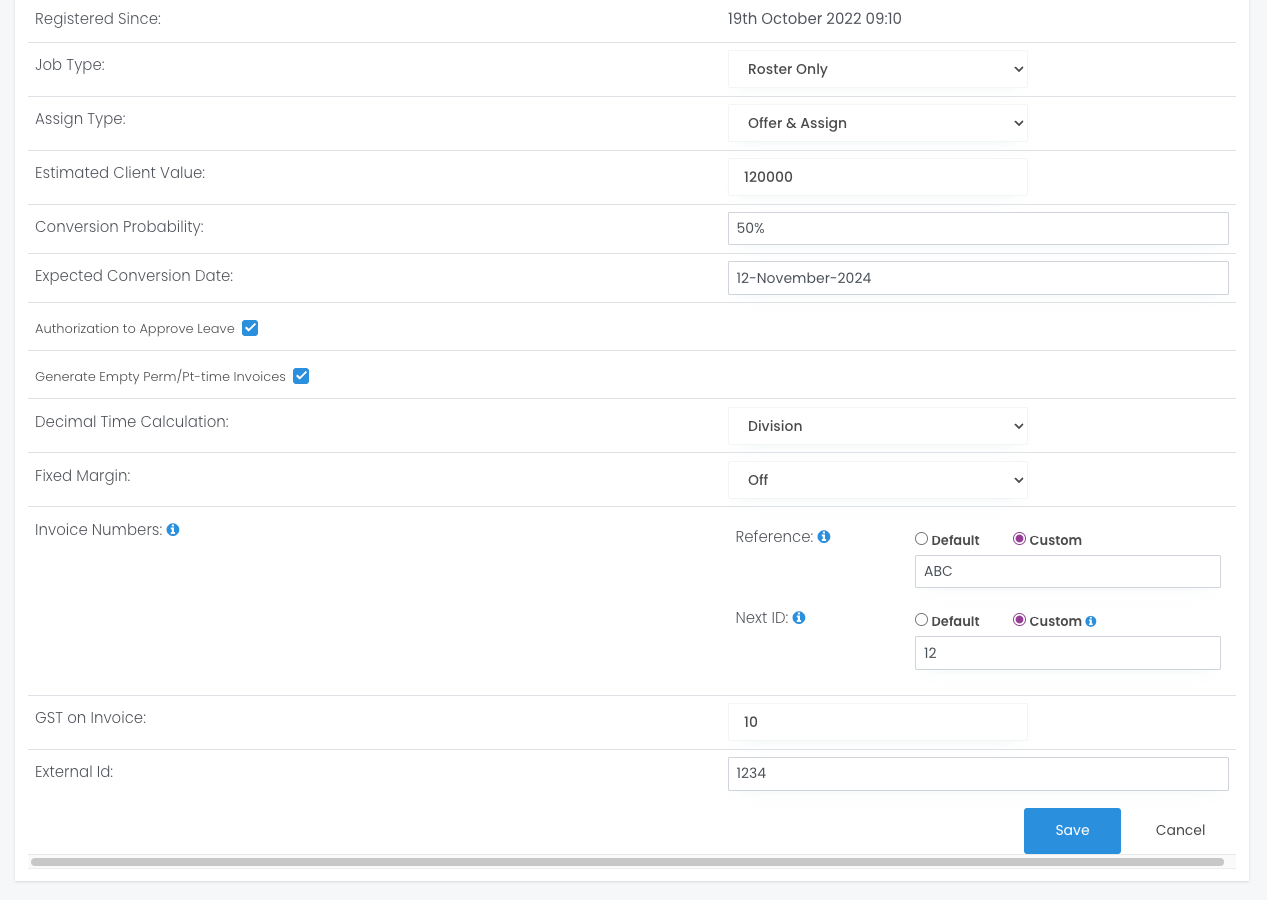Screen dimensions: 1267x900
Task: Click info icon beside Reference label
Action: click(824, 537)
